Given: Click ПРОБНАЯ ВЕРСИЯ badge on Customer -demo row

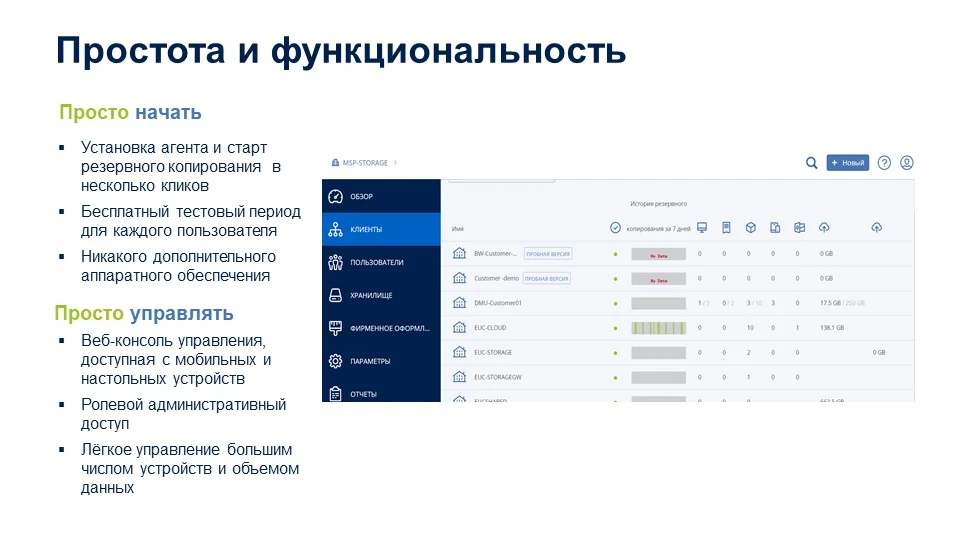Looking at the screenshot, I should 547,278.
